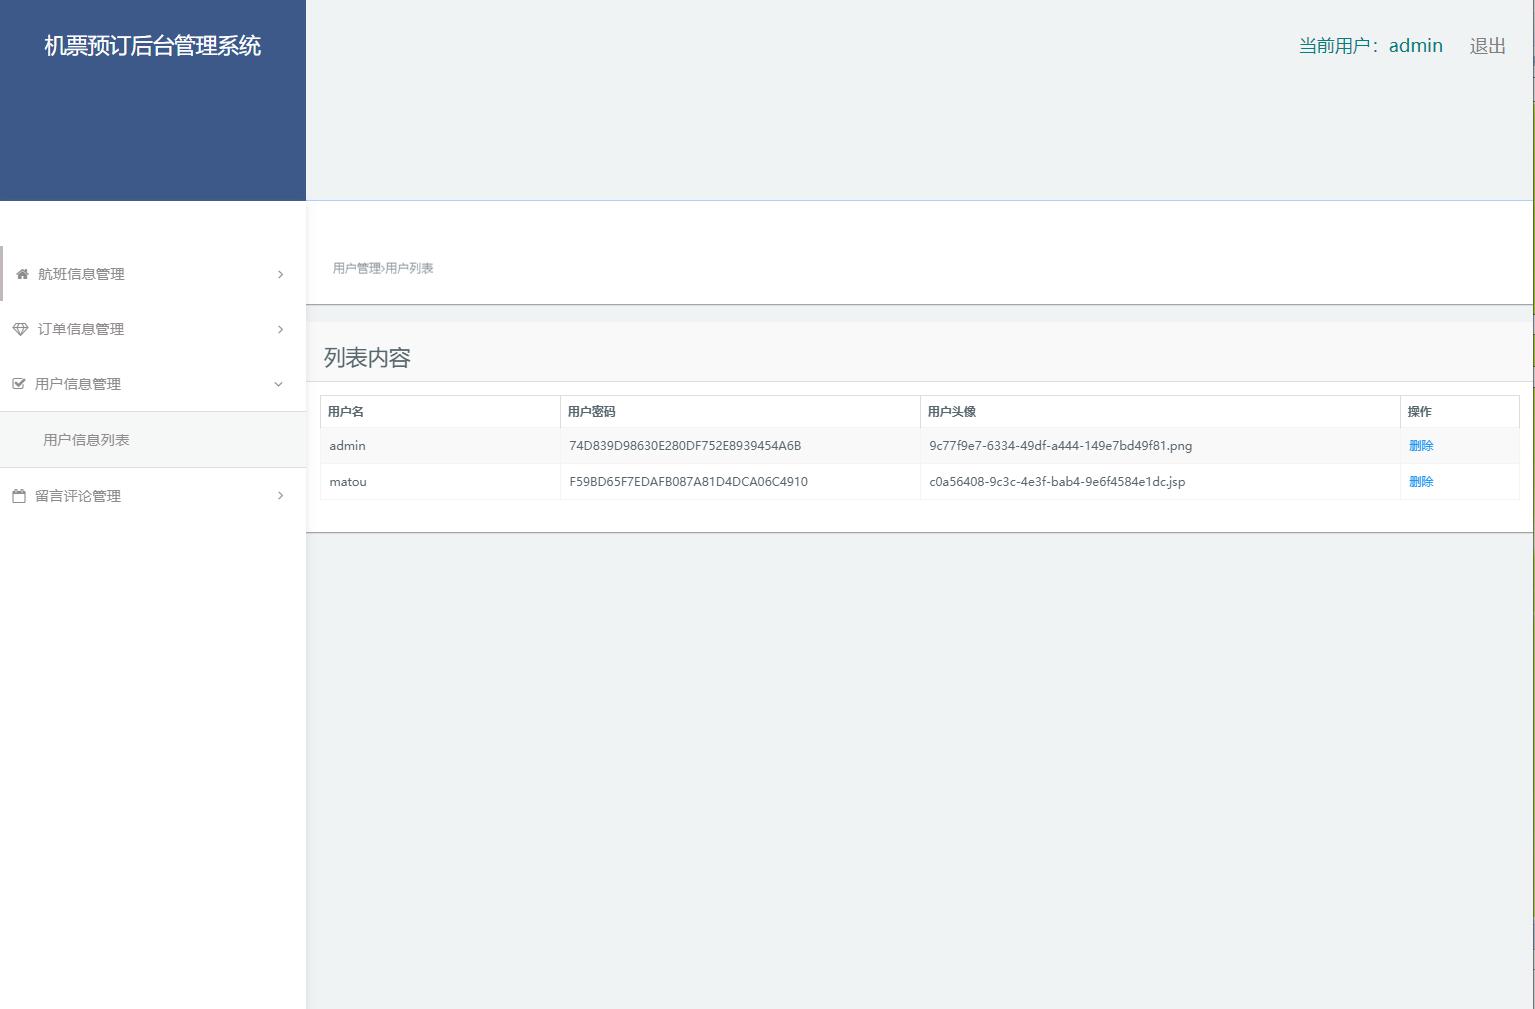Expand the 航班信息管理 chevron arrow

(280, 274)
